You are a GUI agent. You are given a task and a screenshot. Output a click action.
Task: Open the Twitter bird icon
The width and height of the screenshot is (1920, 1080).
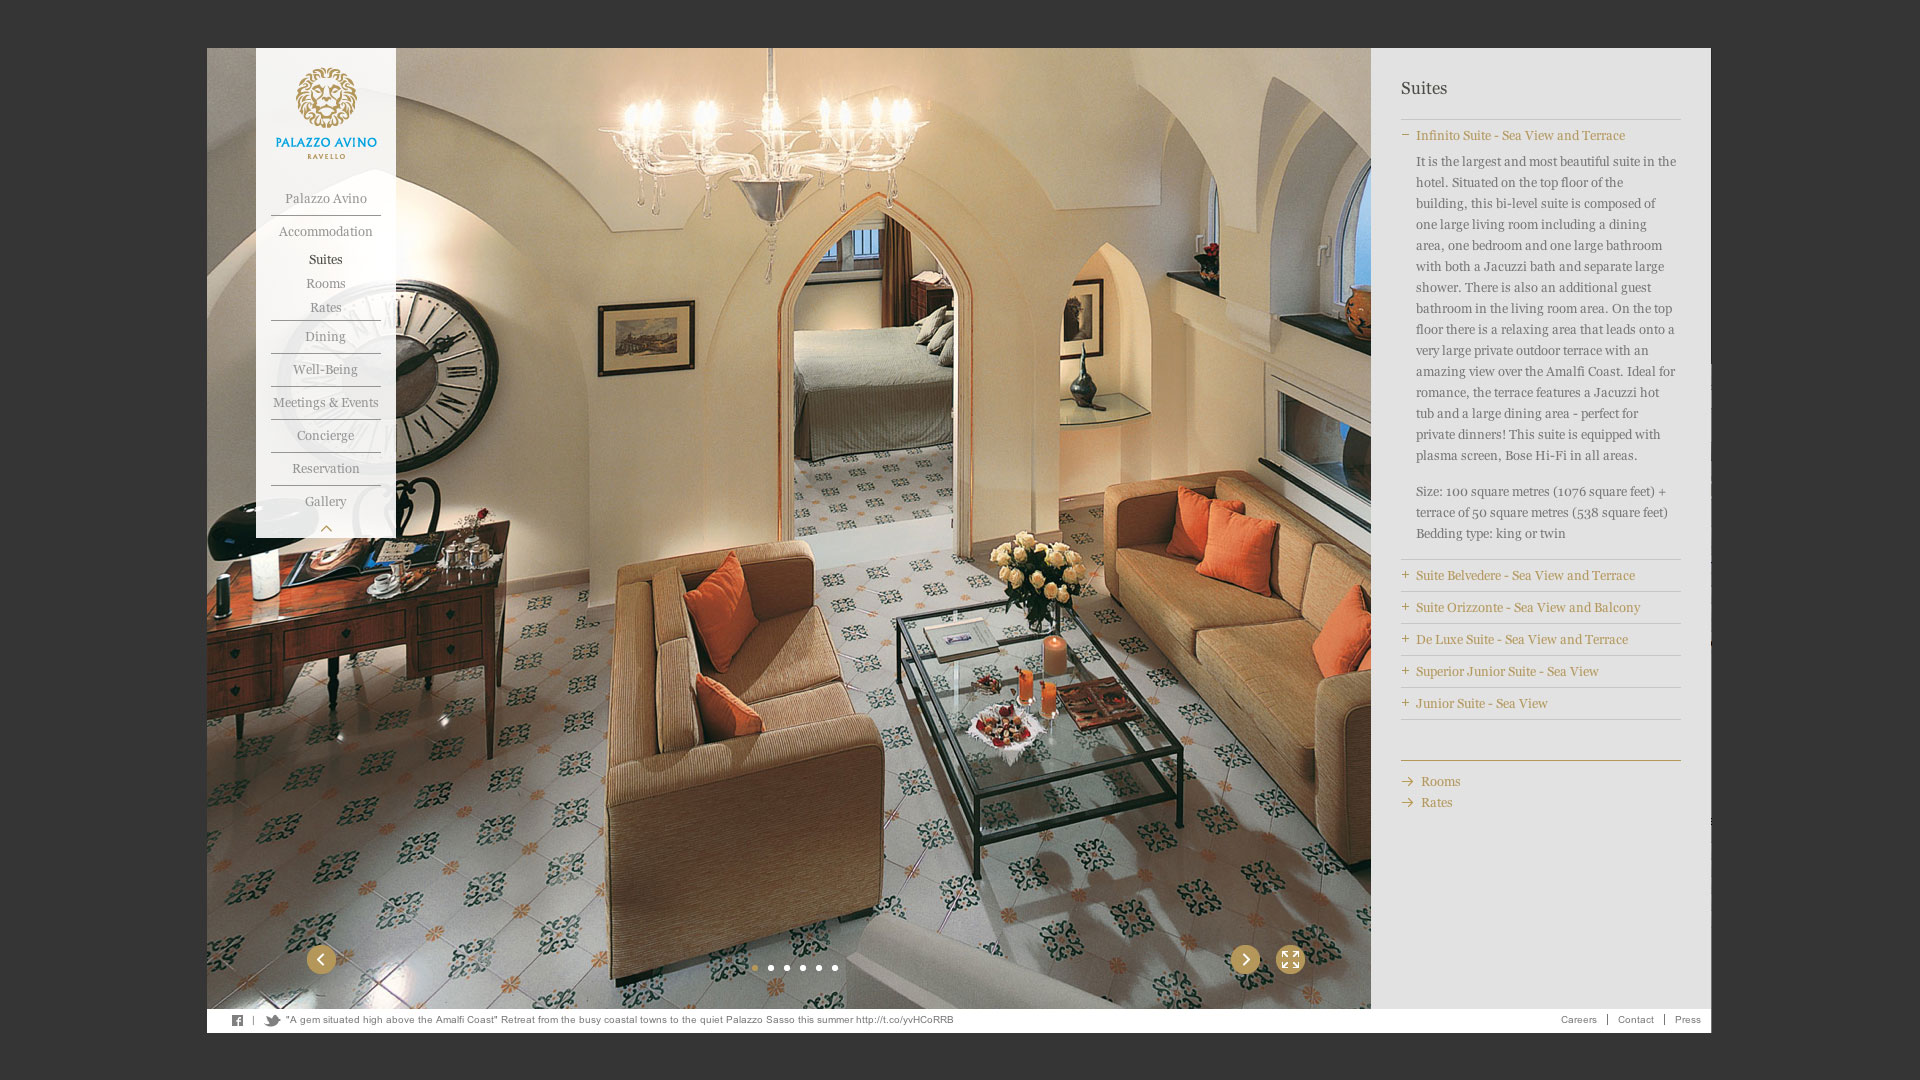coord(272,1021)
